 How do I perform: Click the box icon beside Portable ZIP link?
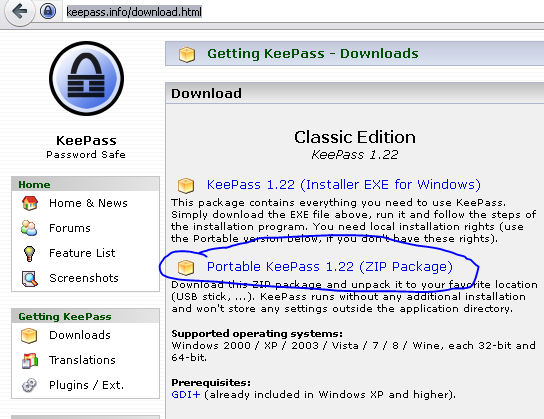[186, 267]
